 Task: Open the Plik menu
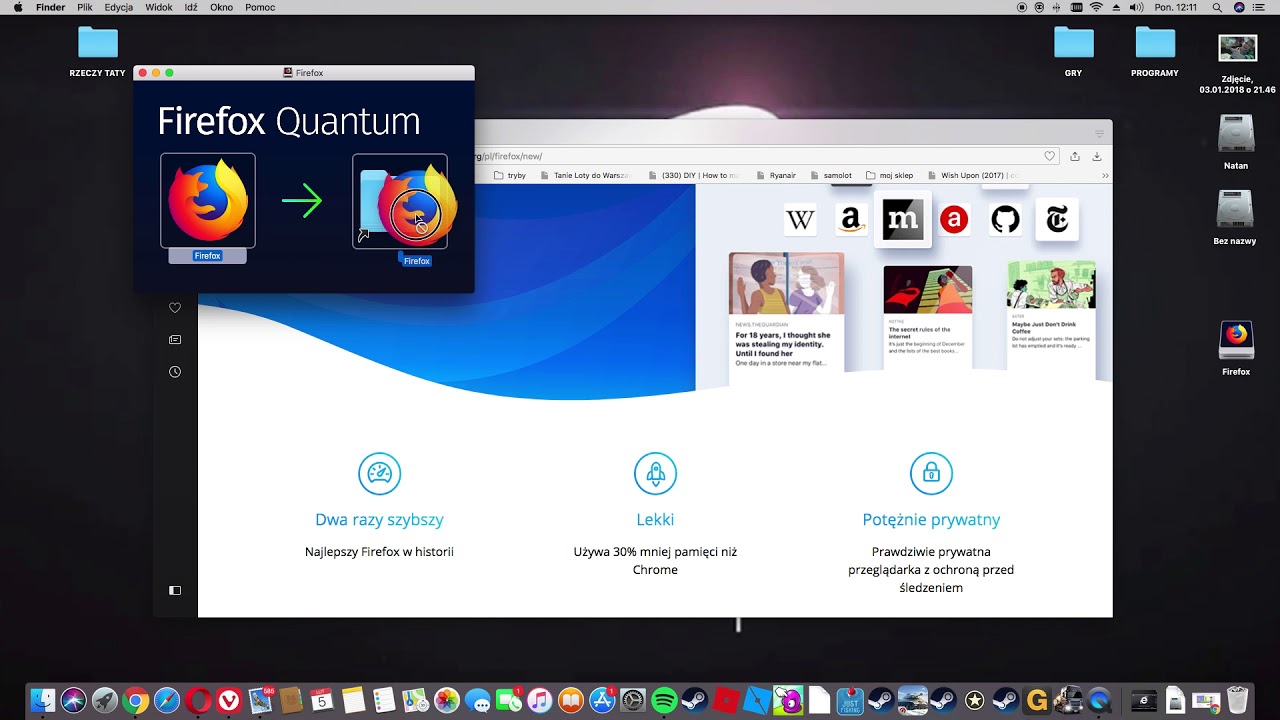coord(85,7)
